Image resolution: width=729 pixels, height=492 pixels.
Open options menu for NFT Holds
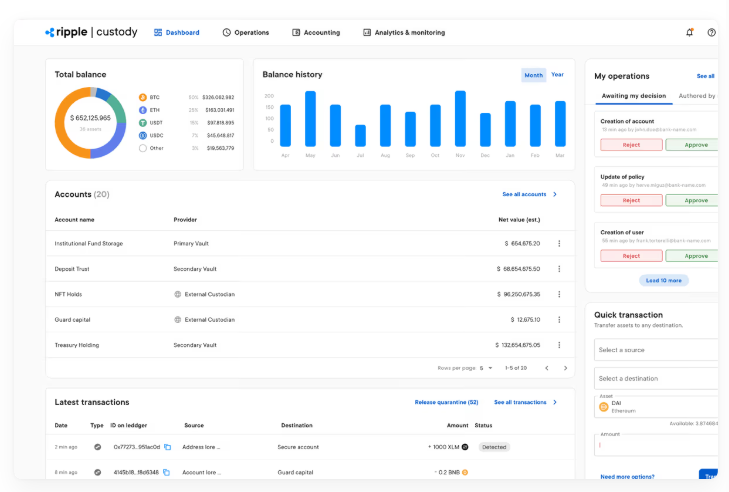[x=559, y=294]
